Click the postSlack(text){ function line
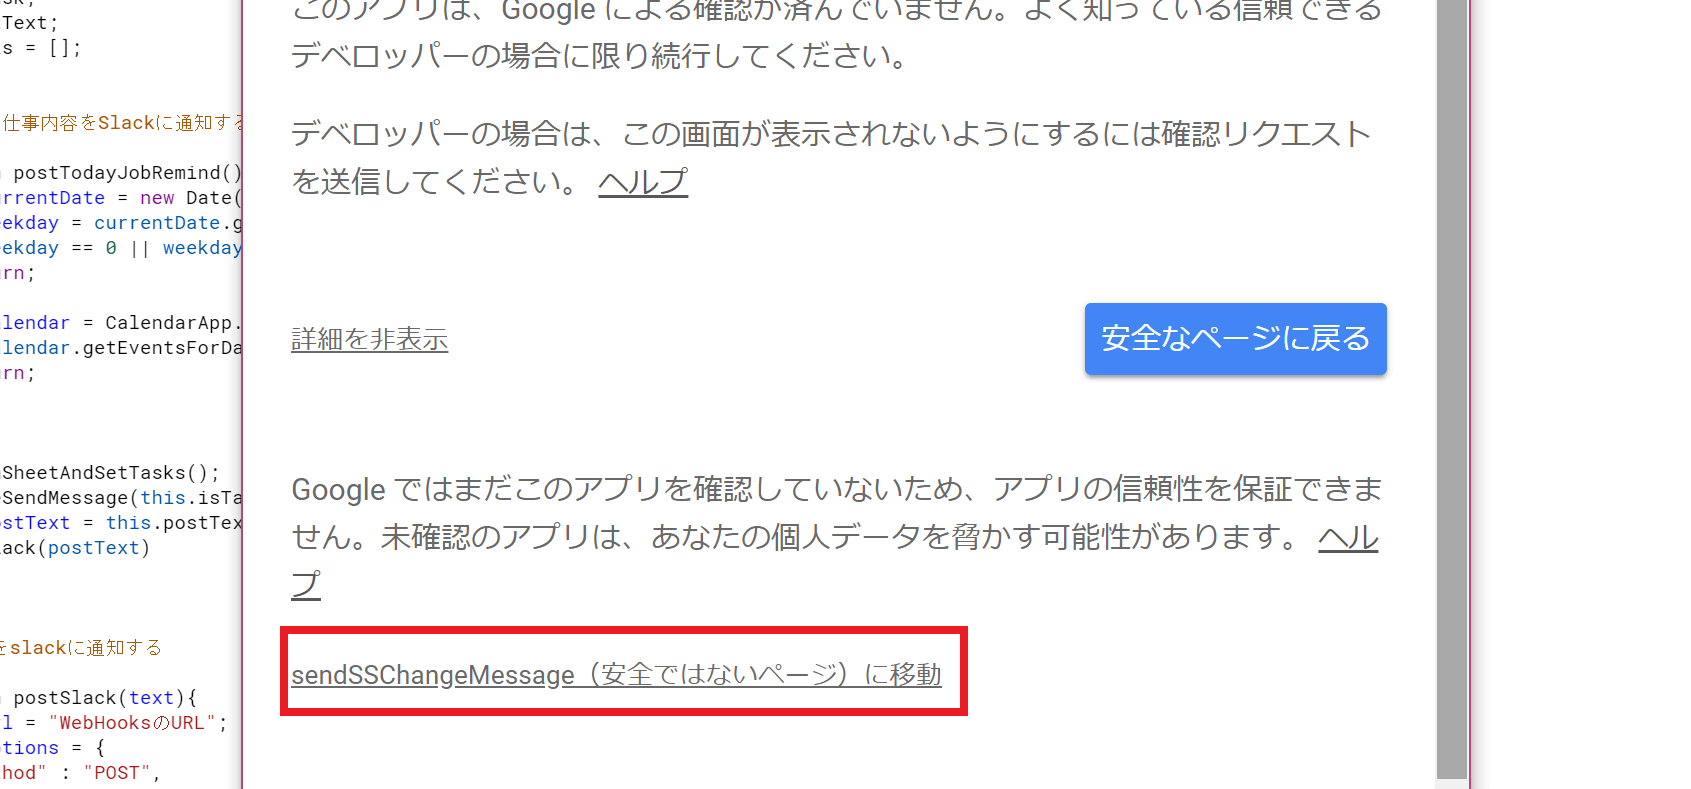Viewport: 1691px width, 789px height. [100, 698]
